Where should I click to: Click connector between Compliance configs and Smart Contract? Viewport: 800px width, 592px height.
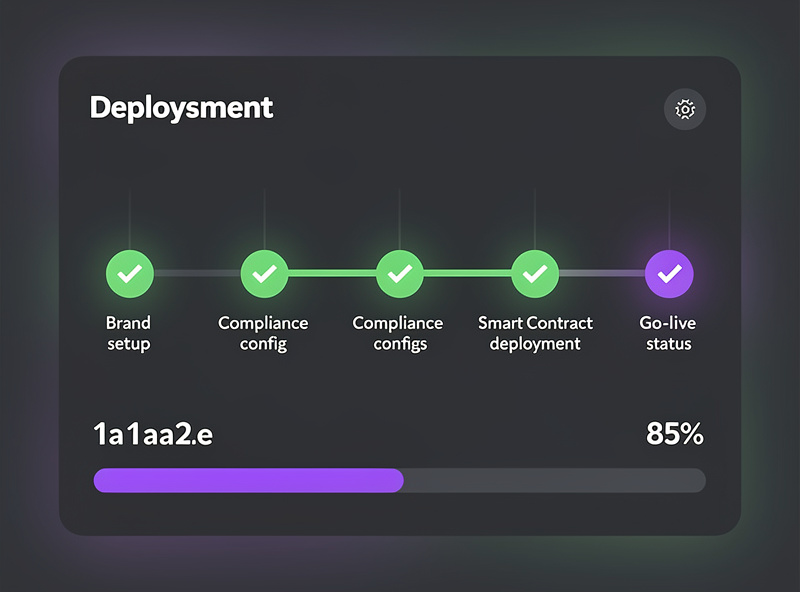(467, 273)
